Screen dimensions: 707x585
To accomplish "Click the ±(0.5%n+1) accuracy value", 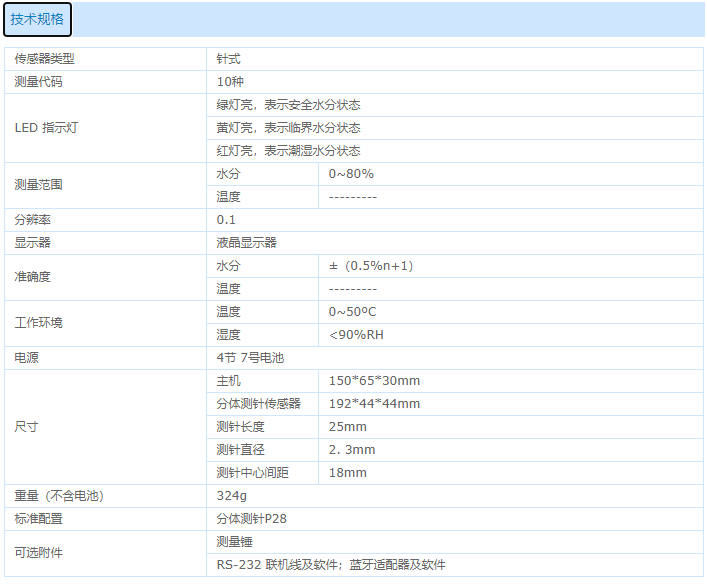I will pos(371,266).
